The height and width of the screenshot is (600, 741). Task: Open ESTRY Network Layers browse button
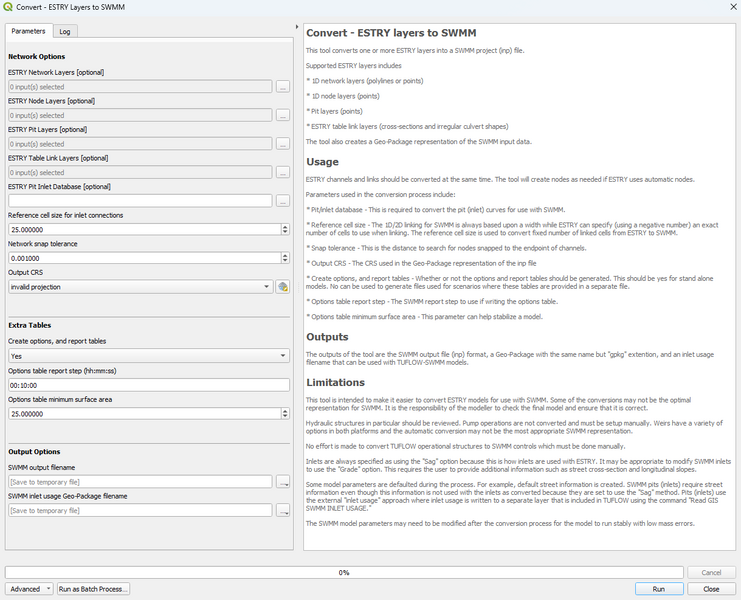(283, 87)
